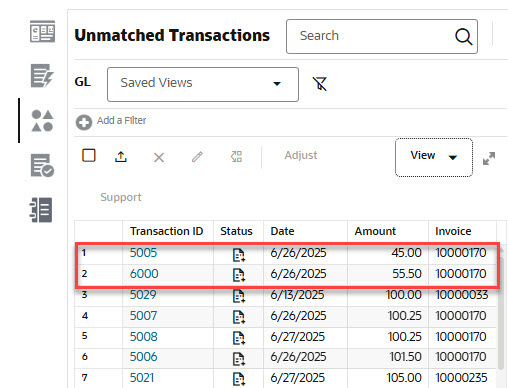Click the status icon for transaction 5029
508x388 pixels.
coord(239,296)
